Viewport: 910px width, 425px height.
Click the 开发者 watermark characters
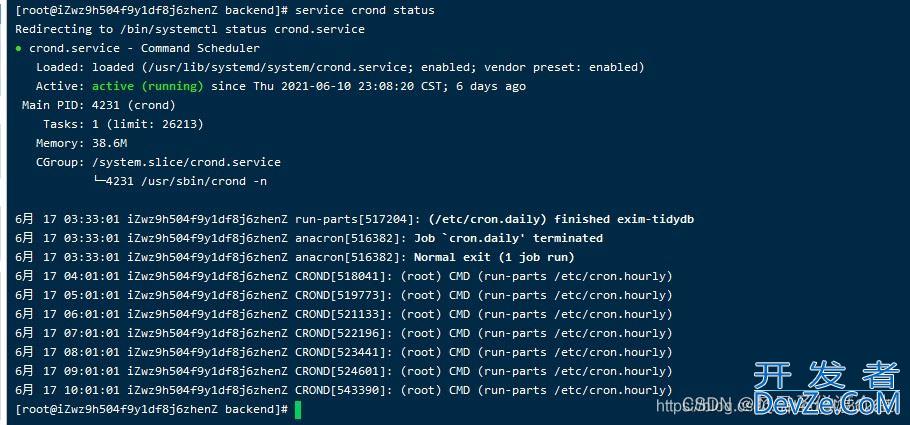(826, 376)
